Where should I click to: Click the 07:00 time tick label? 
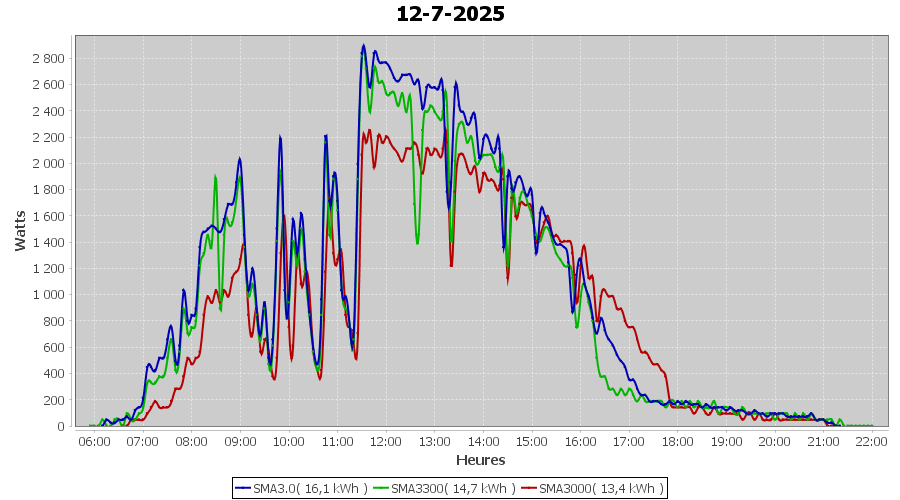point(142,441)
